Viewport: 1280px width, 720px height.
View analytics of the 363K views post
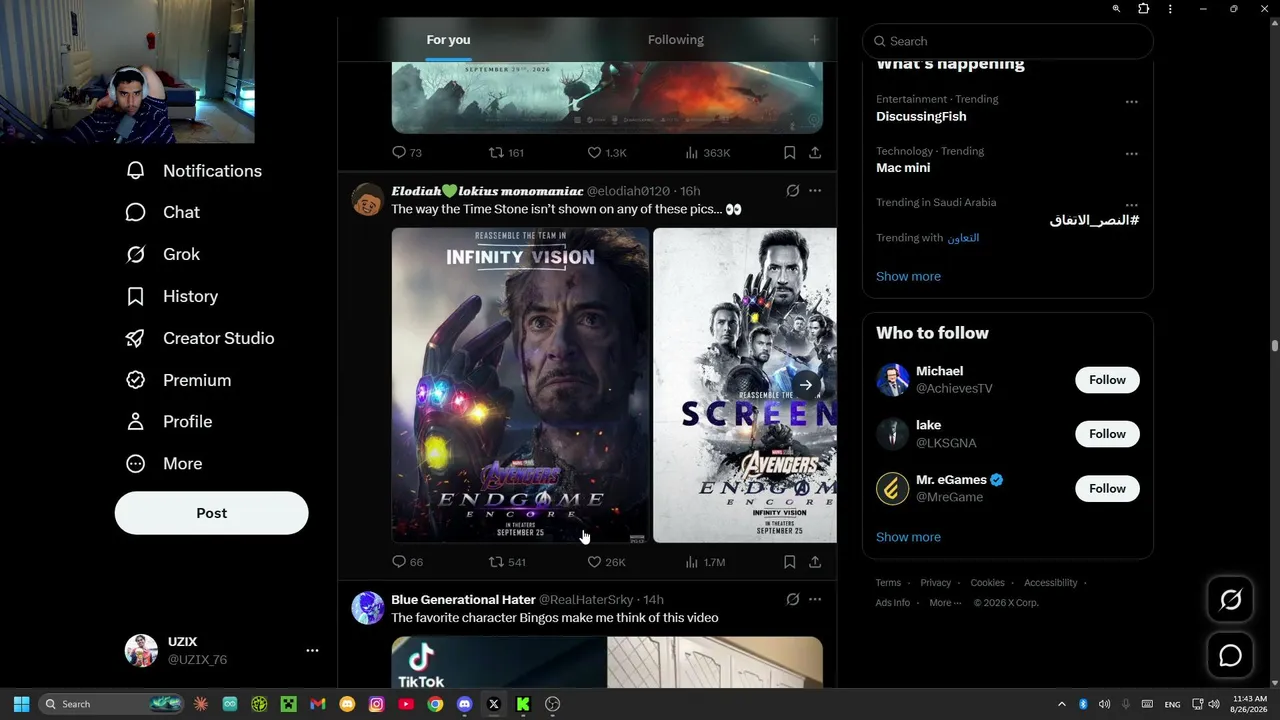point(707,153)
